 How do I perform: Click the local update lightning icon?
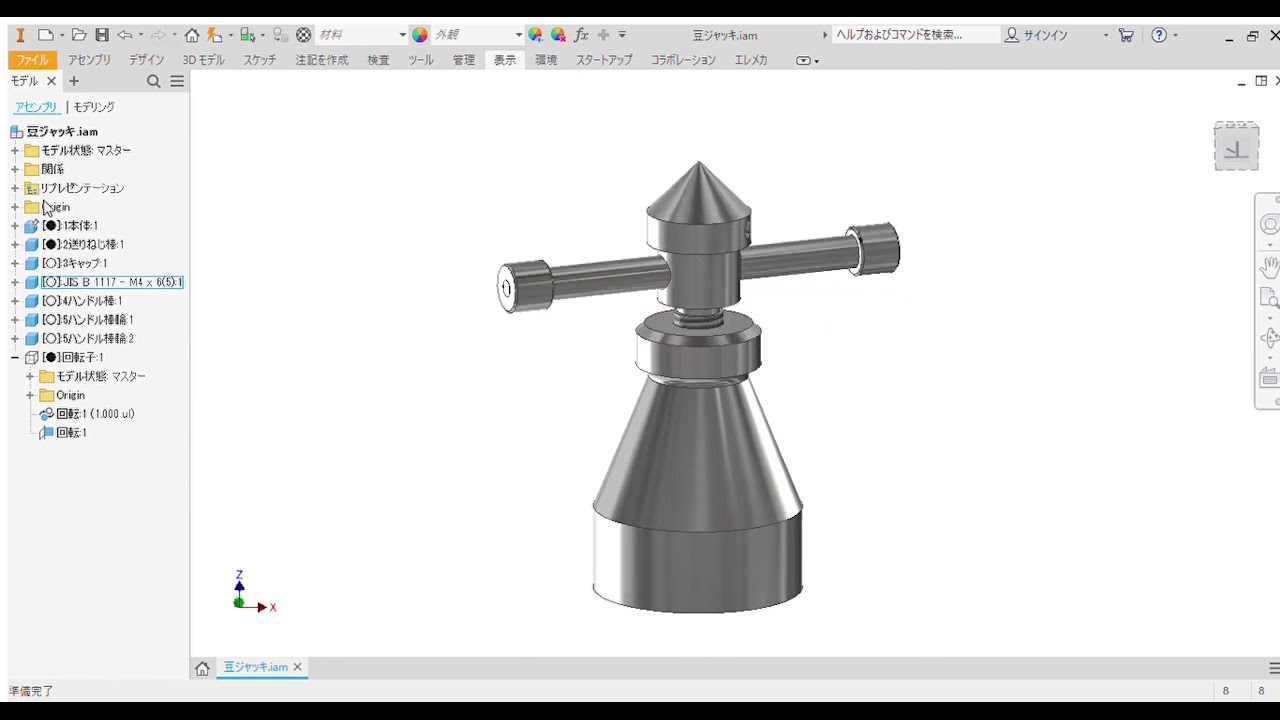point(214,35)
